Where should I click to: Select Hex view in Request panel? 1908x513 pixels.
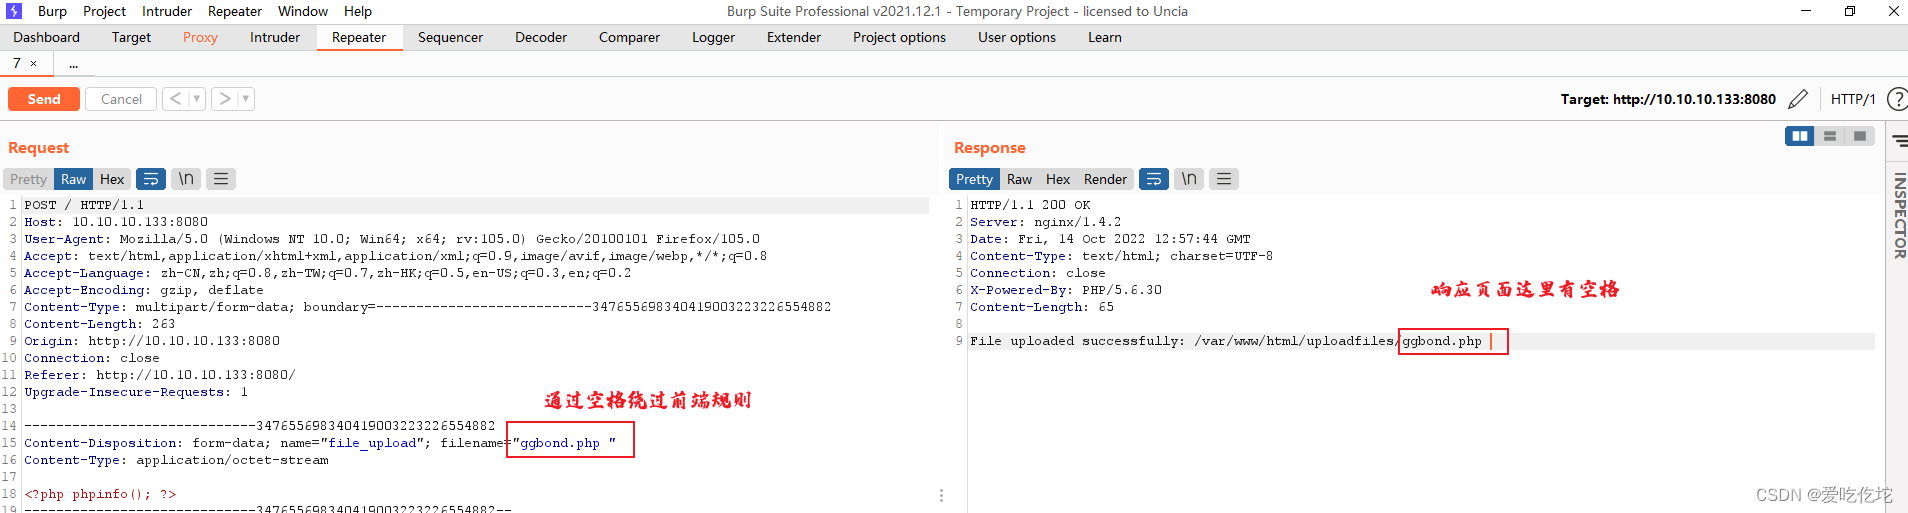coord(112,179)
